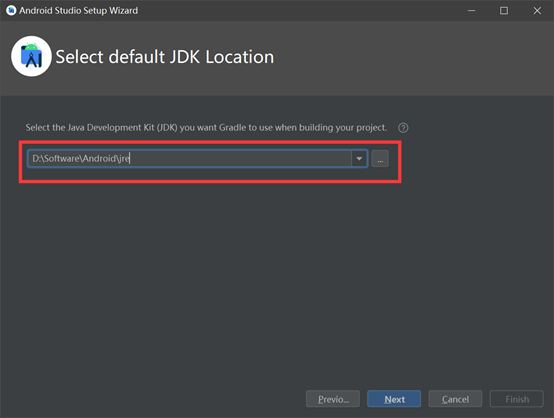Viewport: 554px width, 418px height.
Task: Click the browse ellipsis button
Action: pos(380,159)
